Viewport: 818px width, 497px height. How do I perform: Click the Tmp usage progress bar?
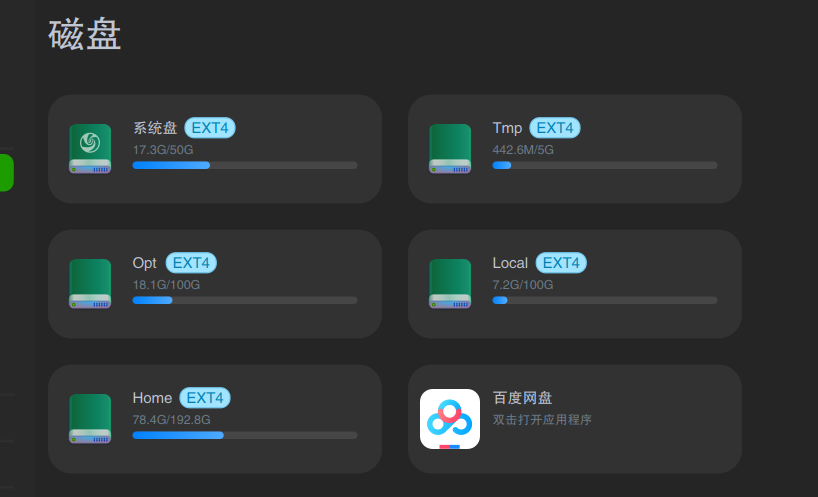[605, 165]
